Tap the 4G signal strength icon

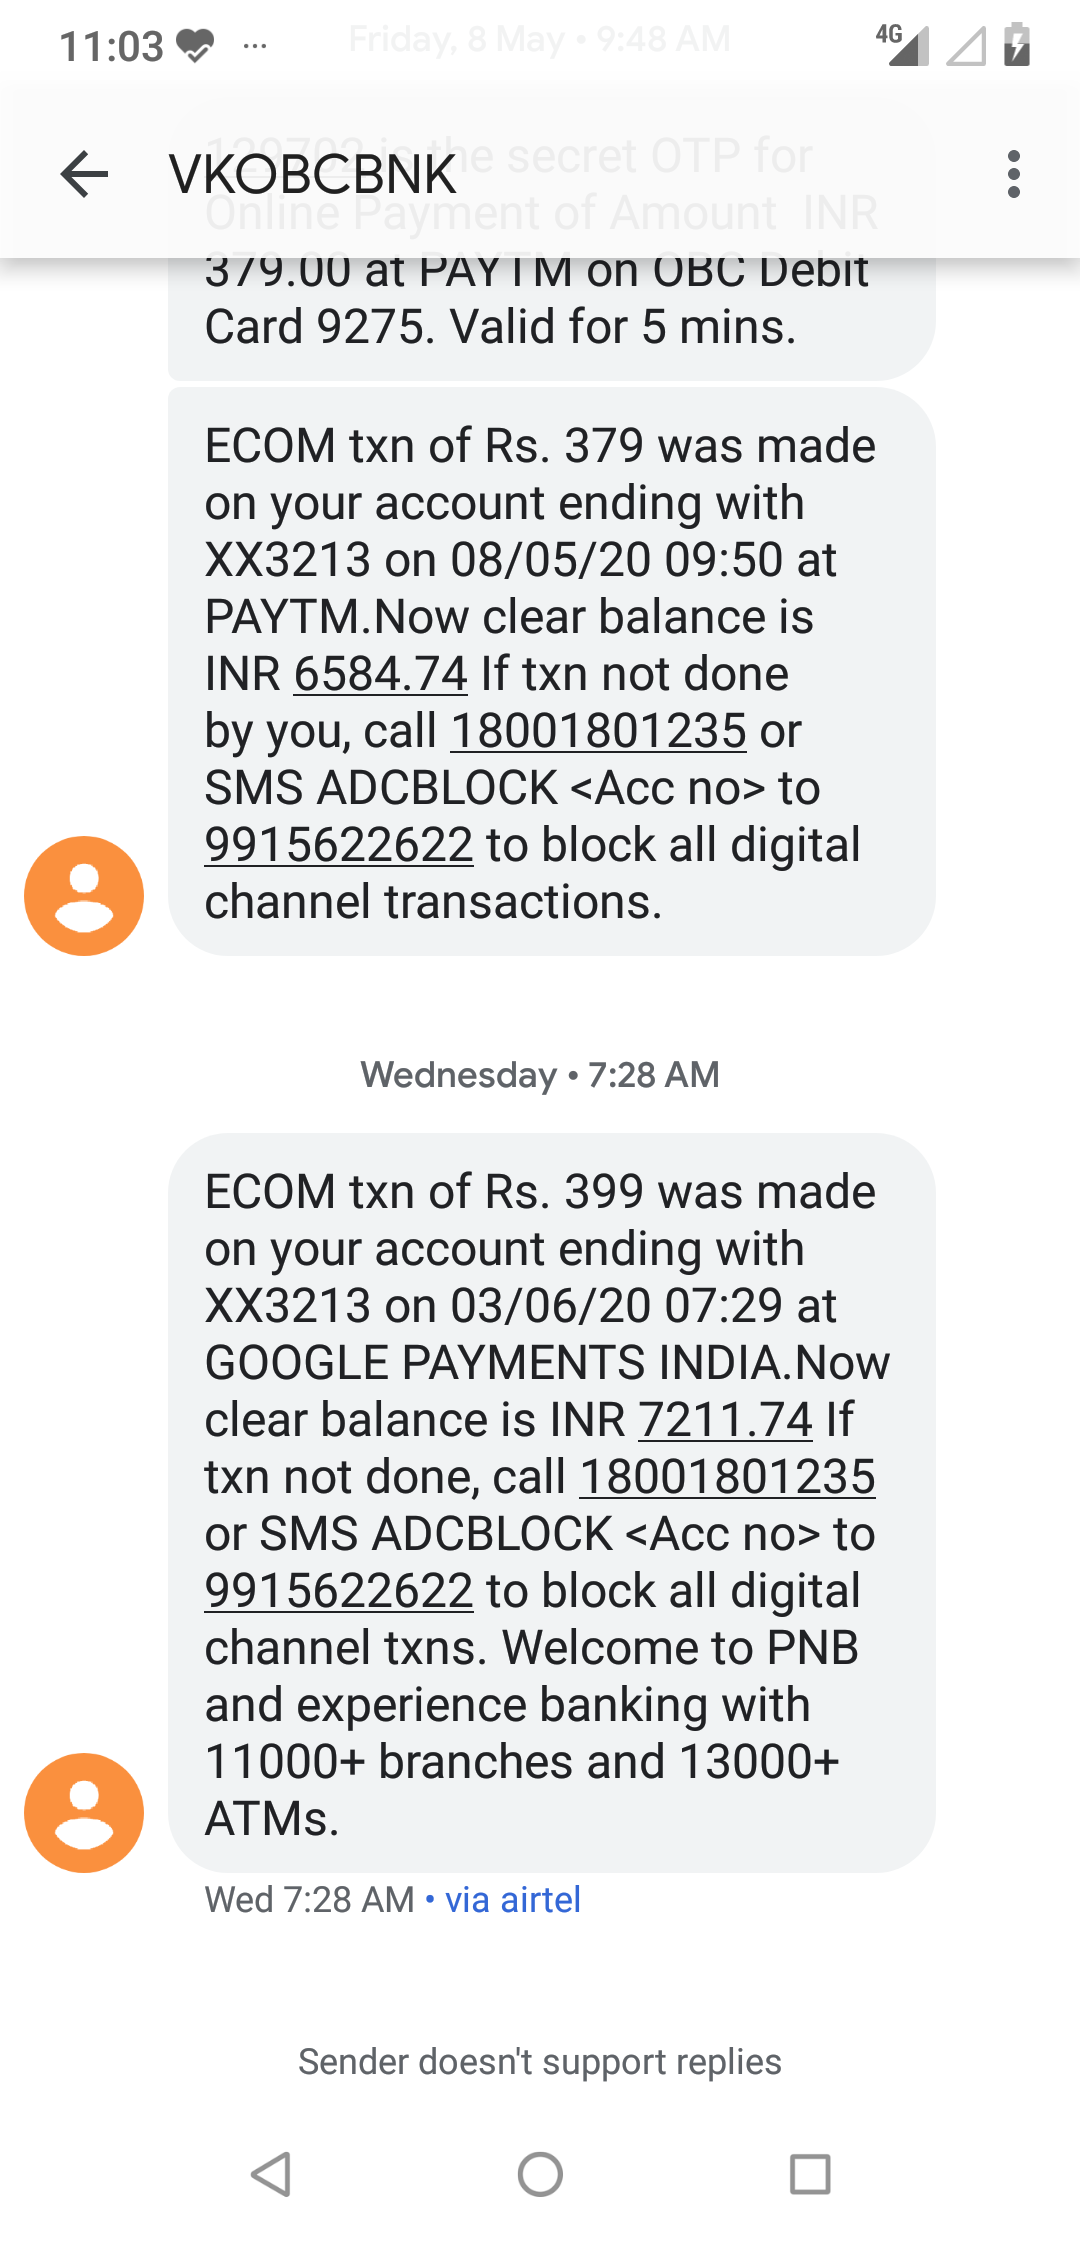point(903,45)
